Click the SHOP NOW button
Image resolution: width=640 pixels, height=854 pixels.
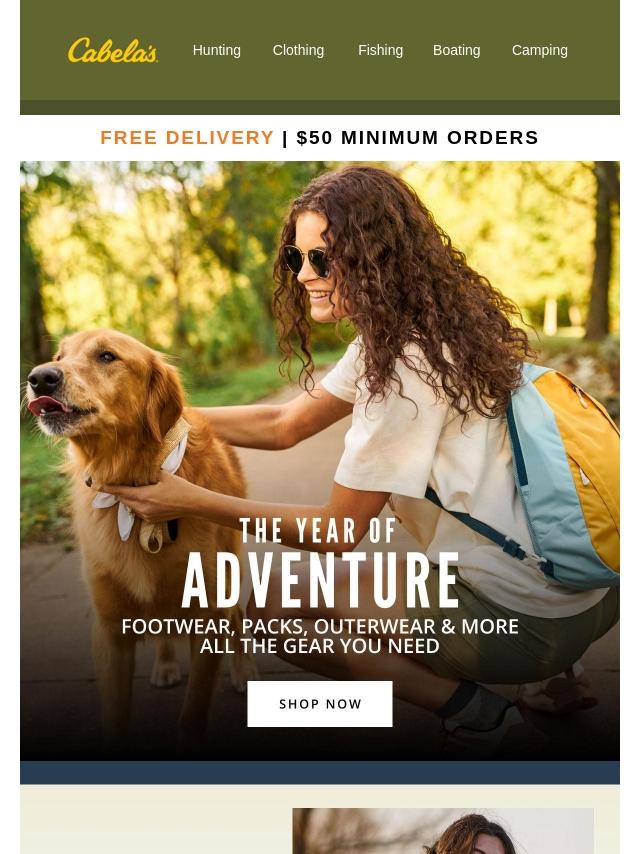pos(320,704)
